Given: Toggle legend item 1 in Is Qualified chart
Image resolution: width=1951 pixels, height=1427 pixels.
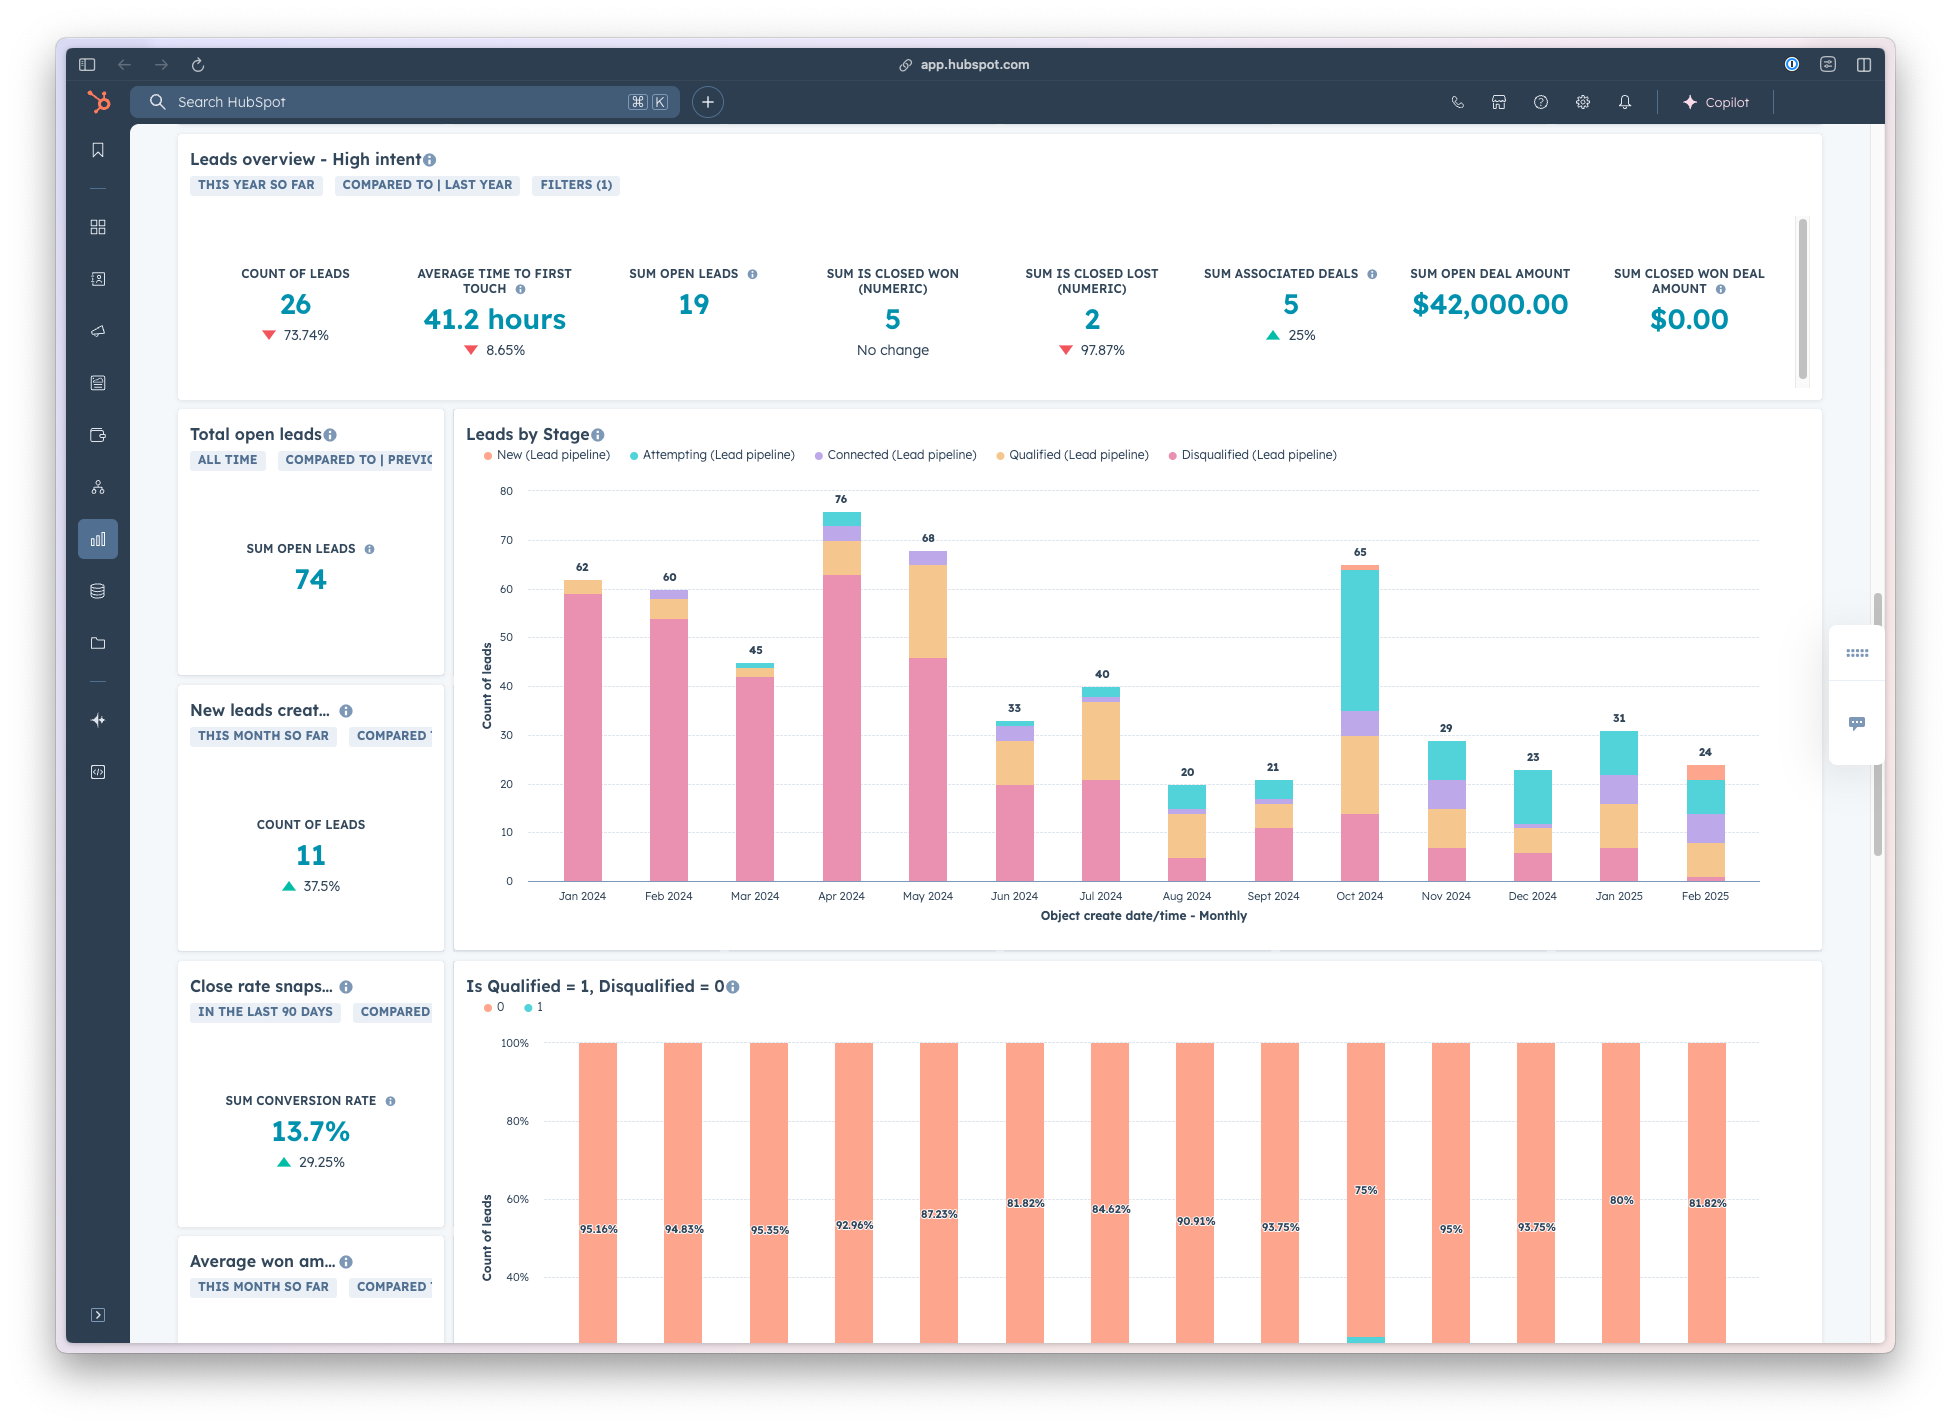Looking at the screenshot, I should tap(533, 1007).
